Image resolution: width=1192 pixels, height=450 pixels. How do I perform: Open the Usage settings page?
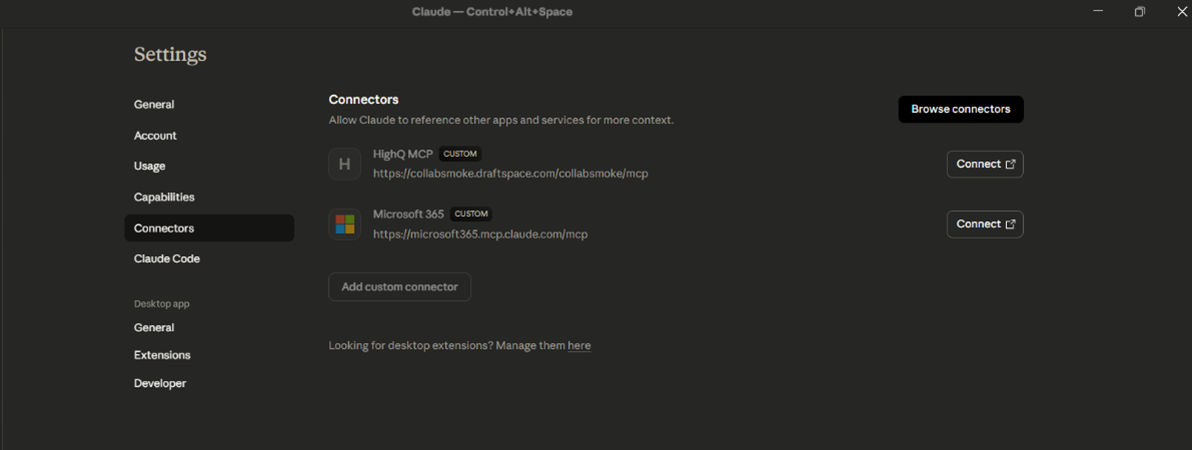pyautogui.click(x=150, y=166)
